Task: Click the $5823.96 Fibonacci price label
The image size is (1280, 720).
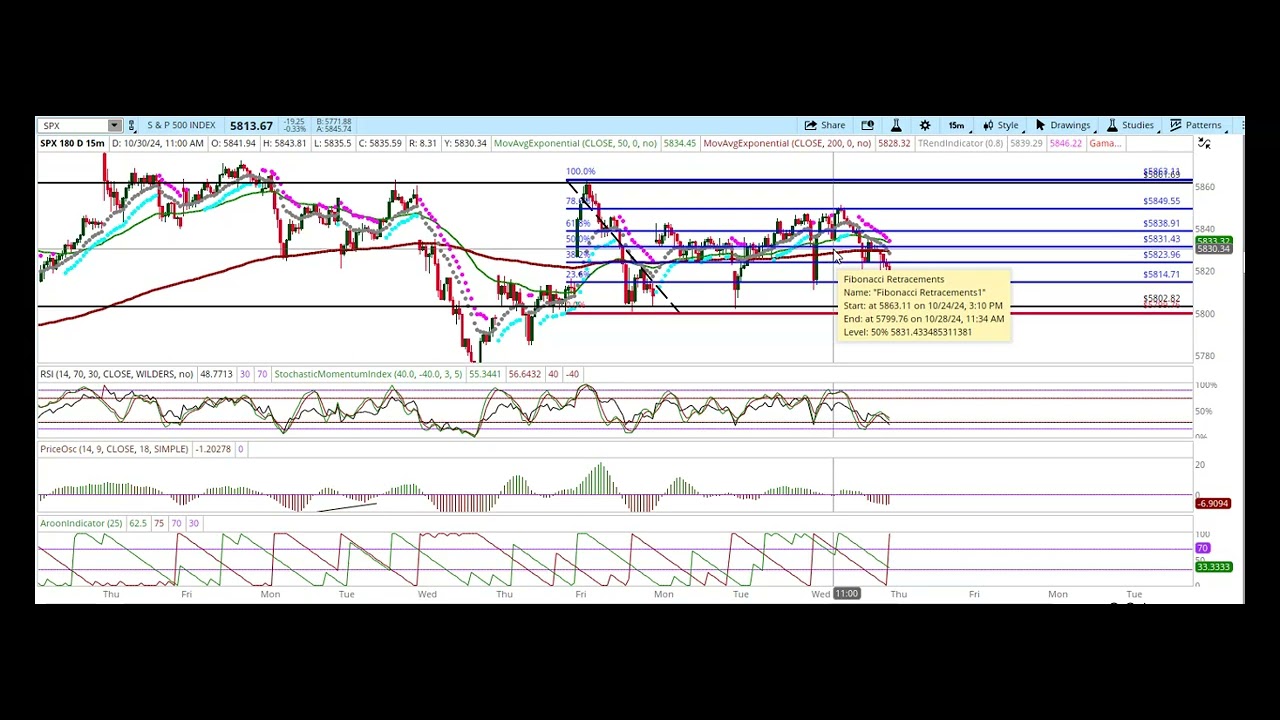Action: [x=1161, y=255]
